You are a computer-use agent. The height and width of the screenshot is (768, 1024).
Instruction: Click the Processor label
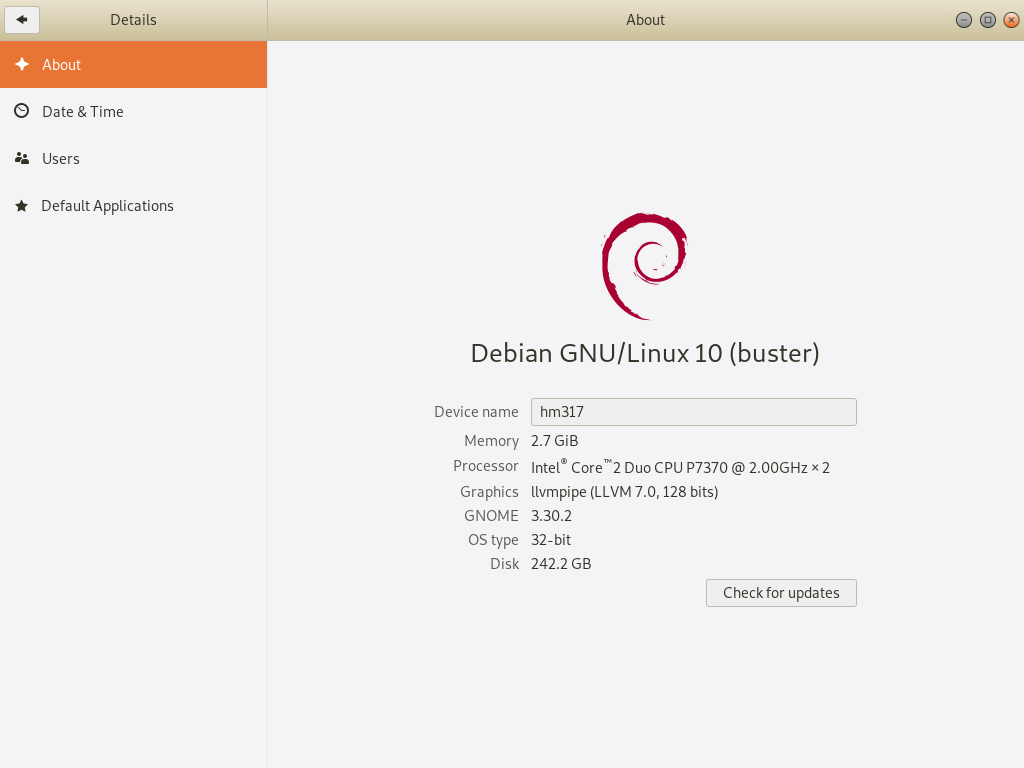486,466
